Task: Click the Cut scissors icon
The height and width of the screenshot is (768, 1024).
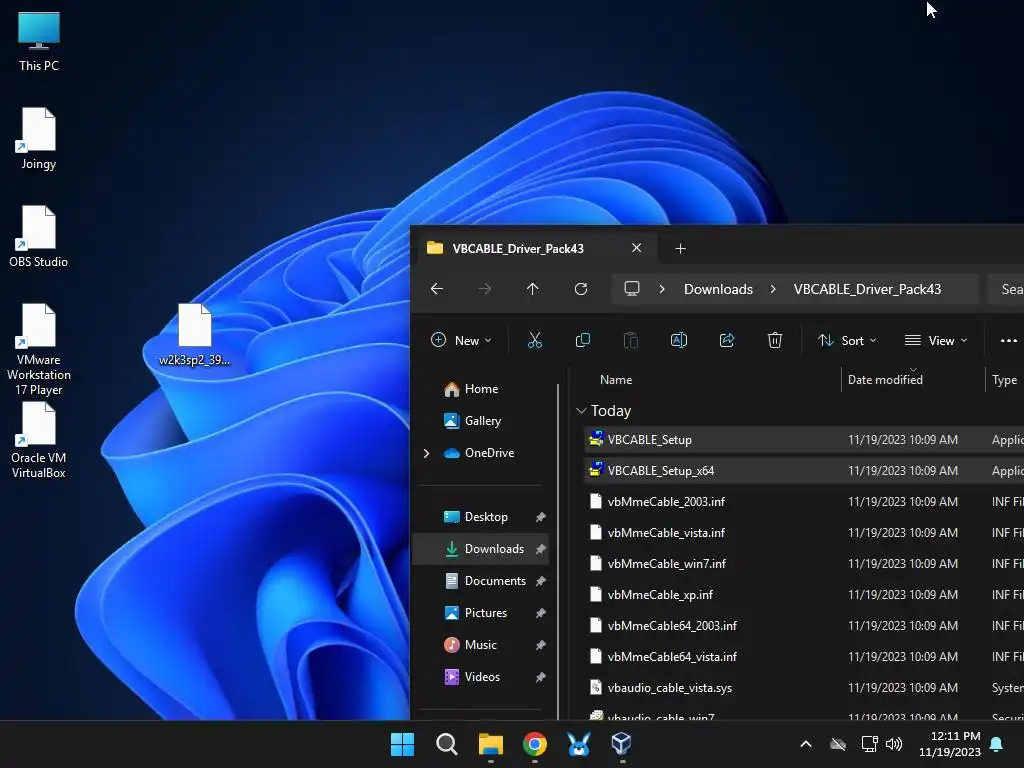Action: tap(535, 340)
